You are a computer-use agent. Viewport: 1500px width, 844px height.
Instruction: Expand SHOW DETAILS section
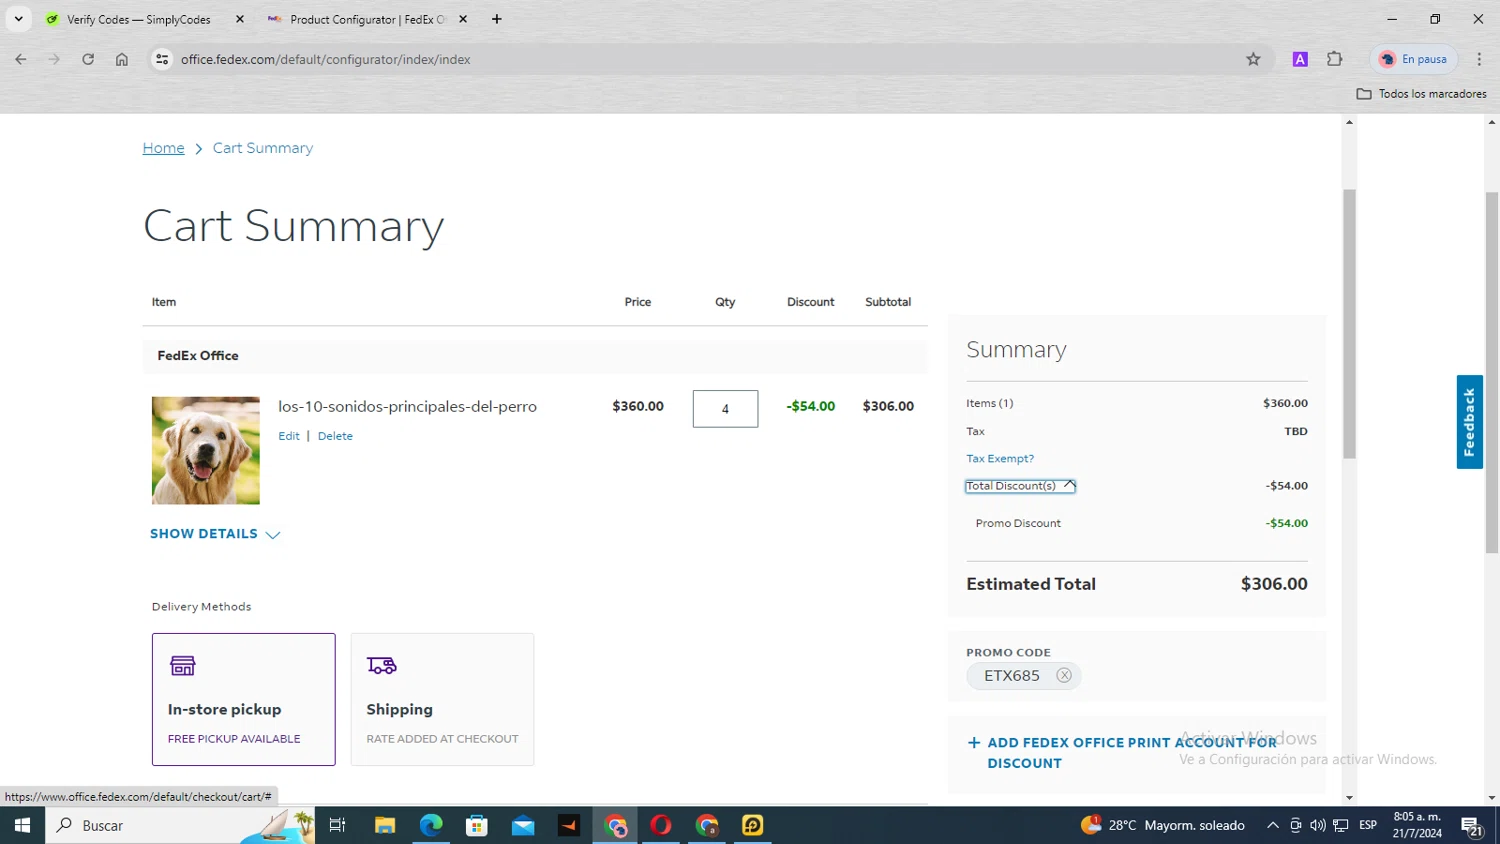coord(215,534)
